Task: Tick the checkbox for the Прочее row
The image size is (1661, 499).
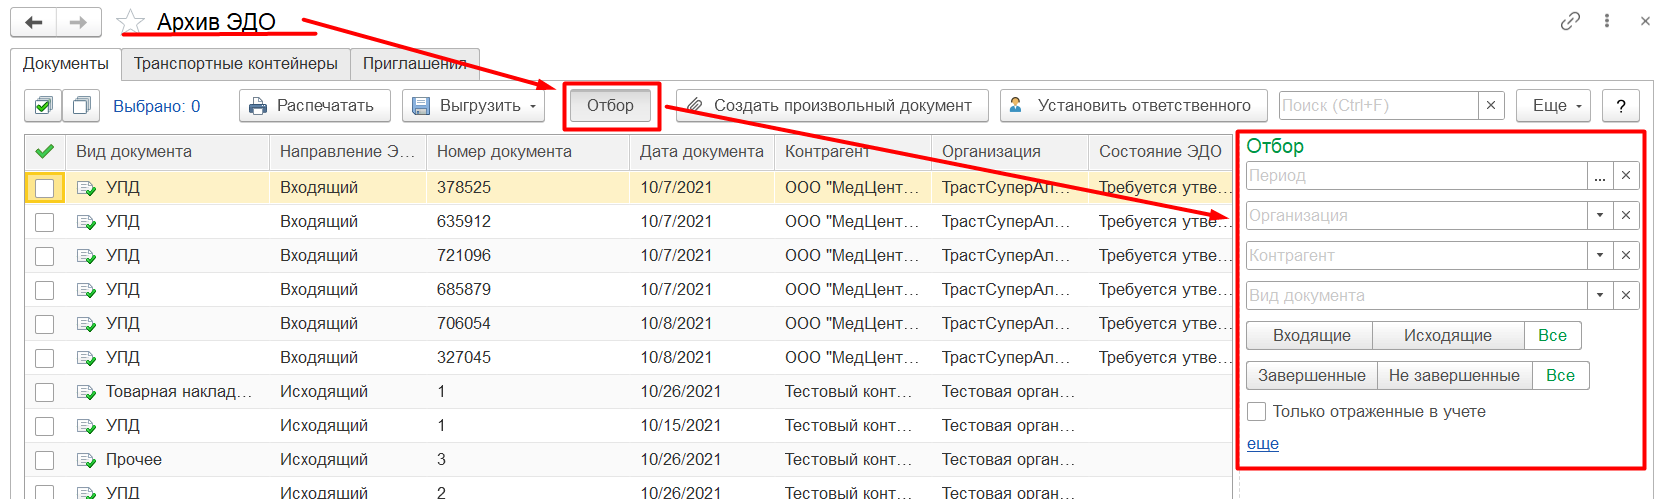Action: pos(44,460)
